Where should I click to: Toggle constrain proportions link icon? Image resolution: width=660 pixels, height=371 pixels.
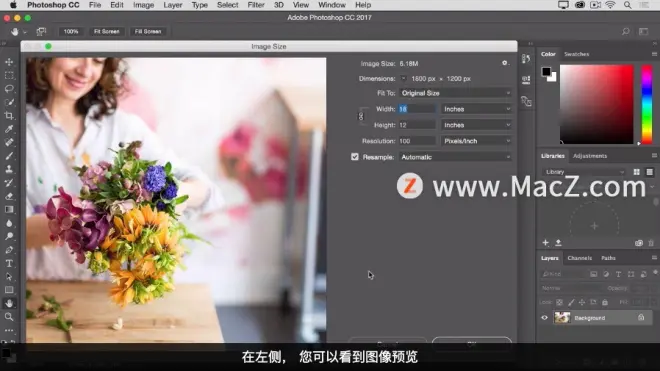[x=361, y=117]
